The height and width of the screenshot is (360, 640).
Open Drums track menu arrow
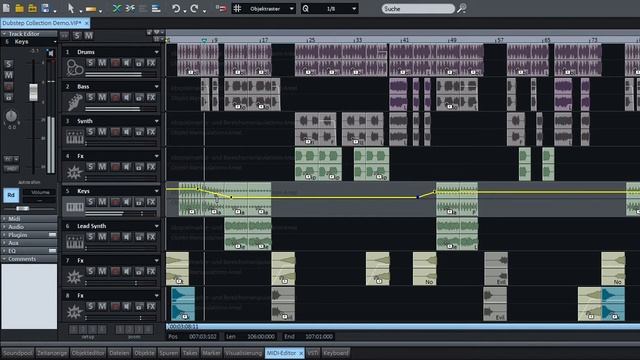[156, 52]
